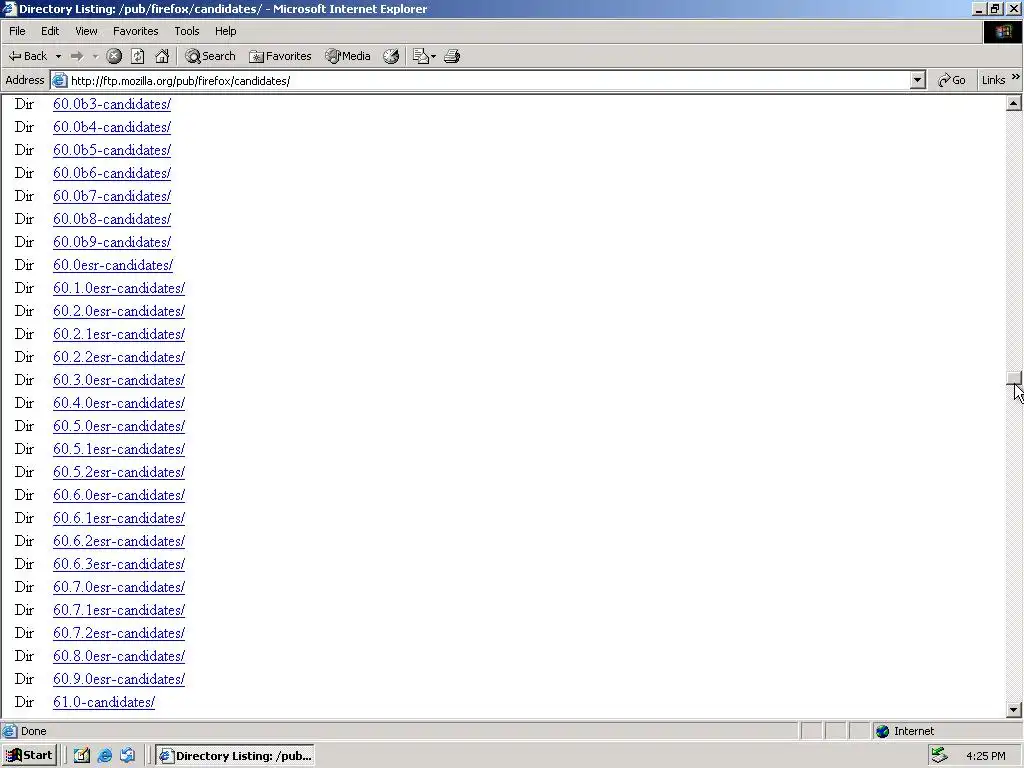
Task: Open the 60.3.0esr-candidates/ link
Action: click(119, 380)
